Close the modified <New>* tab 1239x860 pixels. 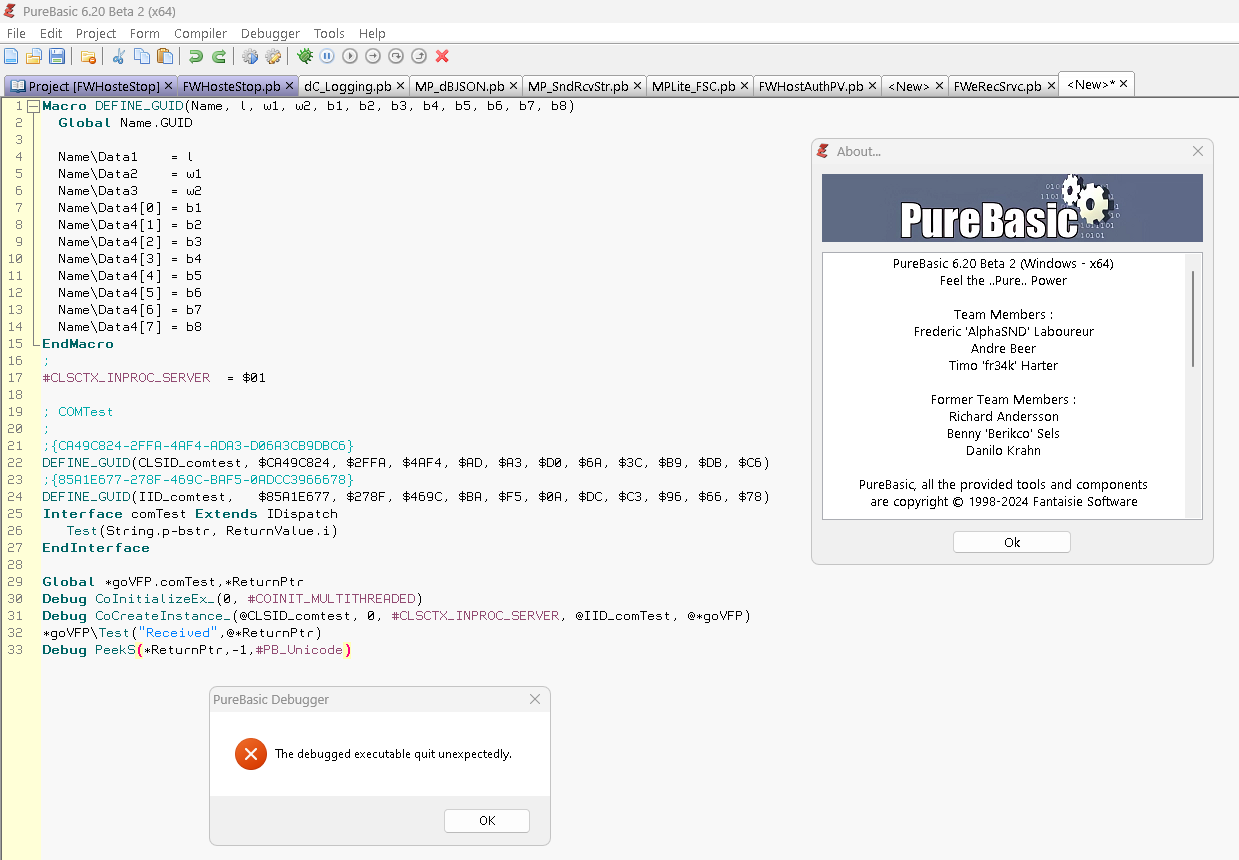[1124, 84]
